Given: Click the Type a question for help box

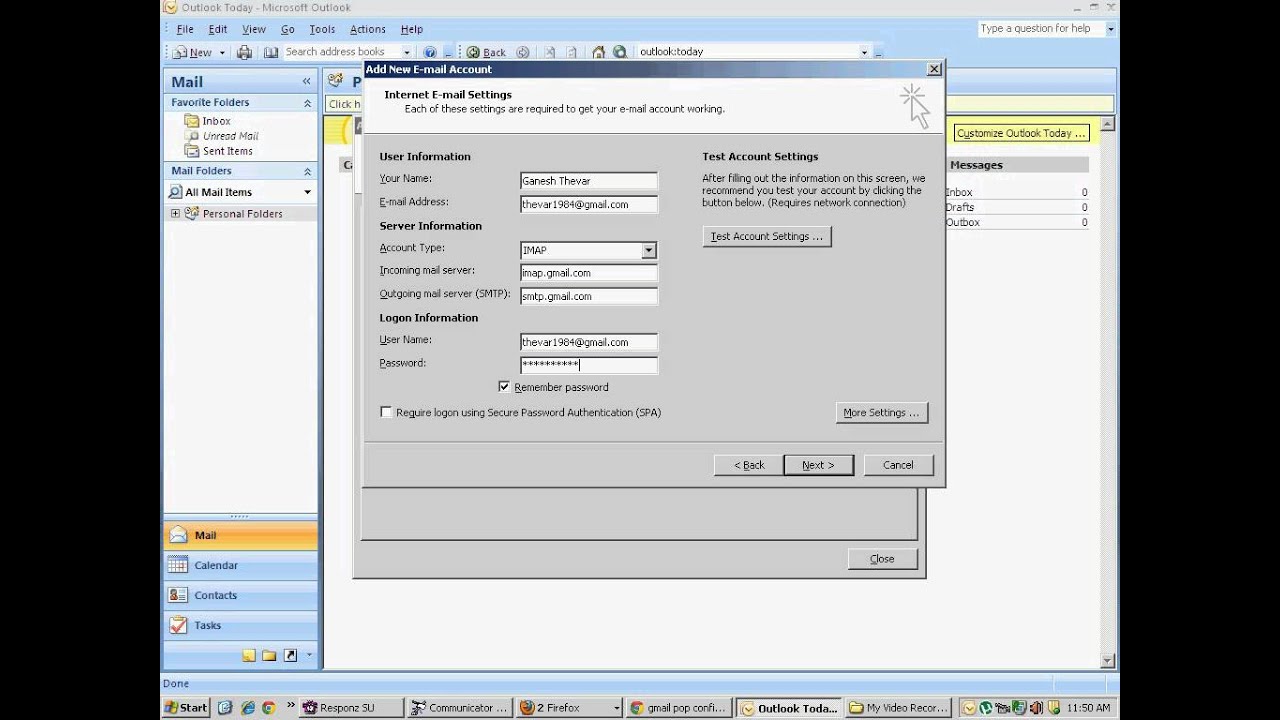Looking at the screenshot, I should point(1041,29).
